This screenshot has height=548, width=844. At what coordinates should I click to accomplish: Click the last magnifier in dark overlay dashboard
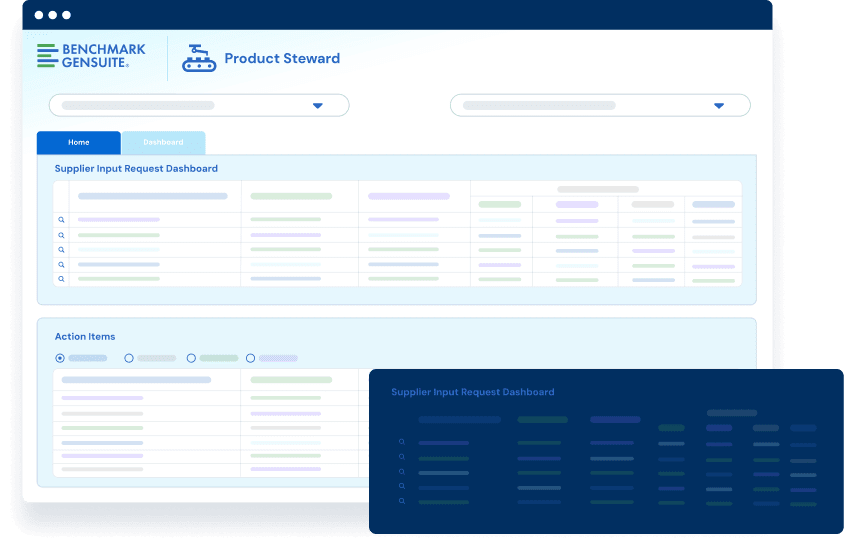click(402, 502)
